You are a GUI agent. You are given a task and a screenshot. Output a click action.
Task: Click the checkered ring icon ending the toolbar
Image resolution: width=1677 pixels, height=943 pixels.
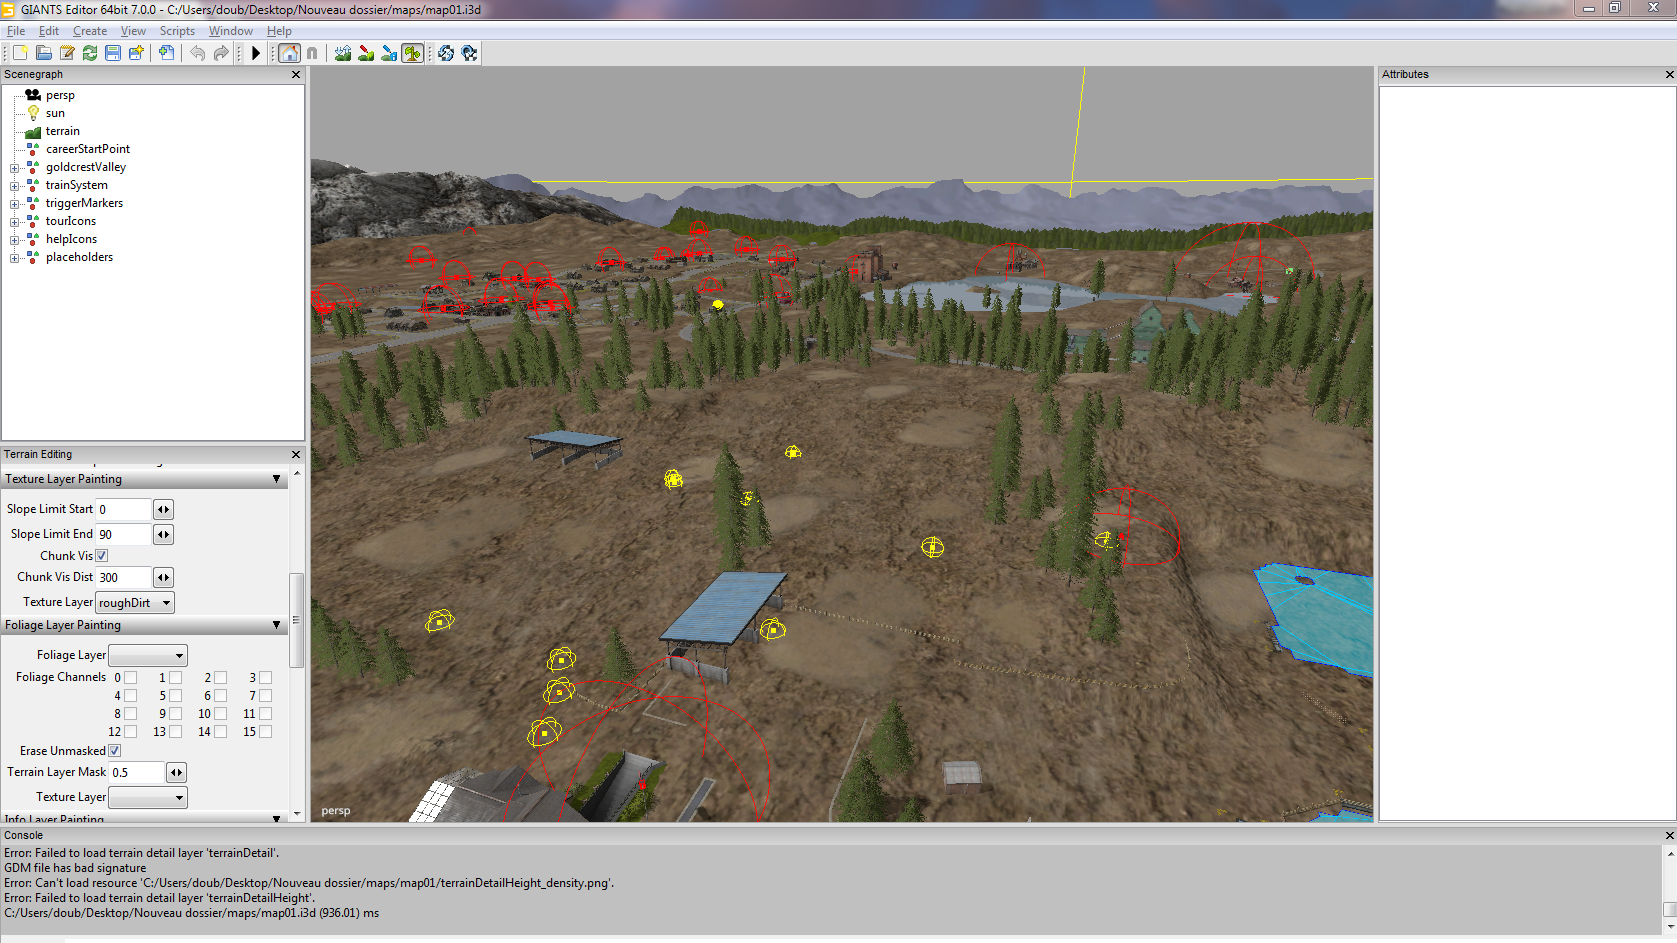pos(469,53)
